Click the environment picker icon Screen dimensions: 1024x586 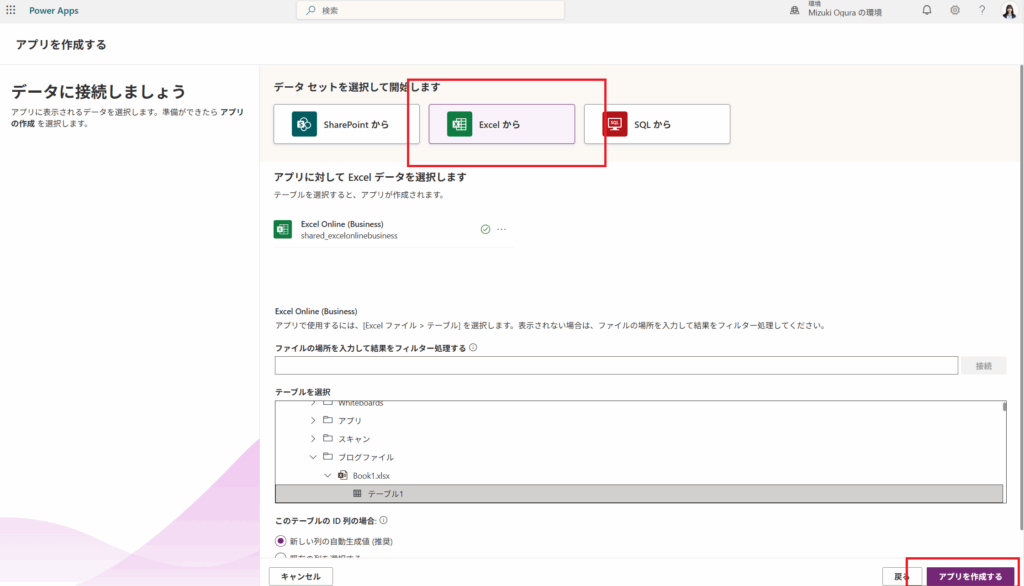(x=795, y=10)
